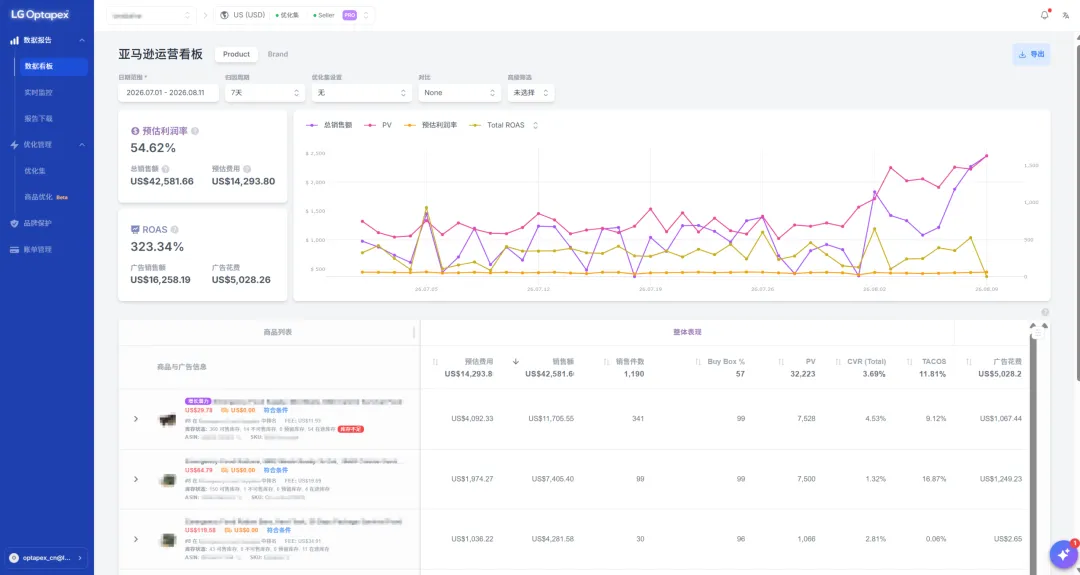Switch to the Brand tab
The width and height of the screenshot is (1080, 575).
click(278, 54)
